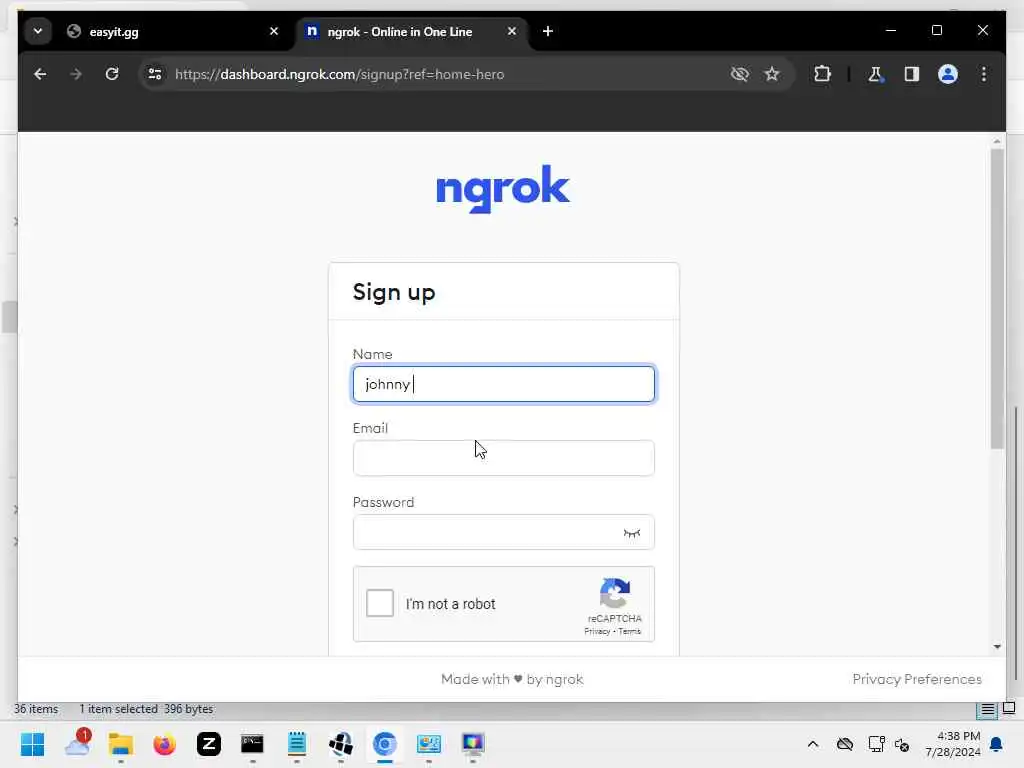The image size is (1024, 768).
Task: Switch File Explorer to details view
Action: click(x=987, y=709)
